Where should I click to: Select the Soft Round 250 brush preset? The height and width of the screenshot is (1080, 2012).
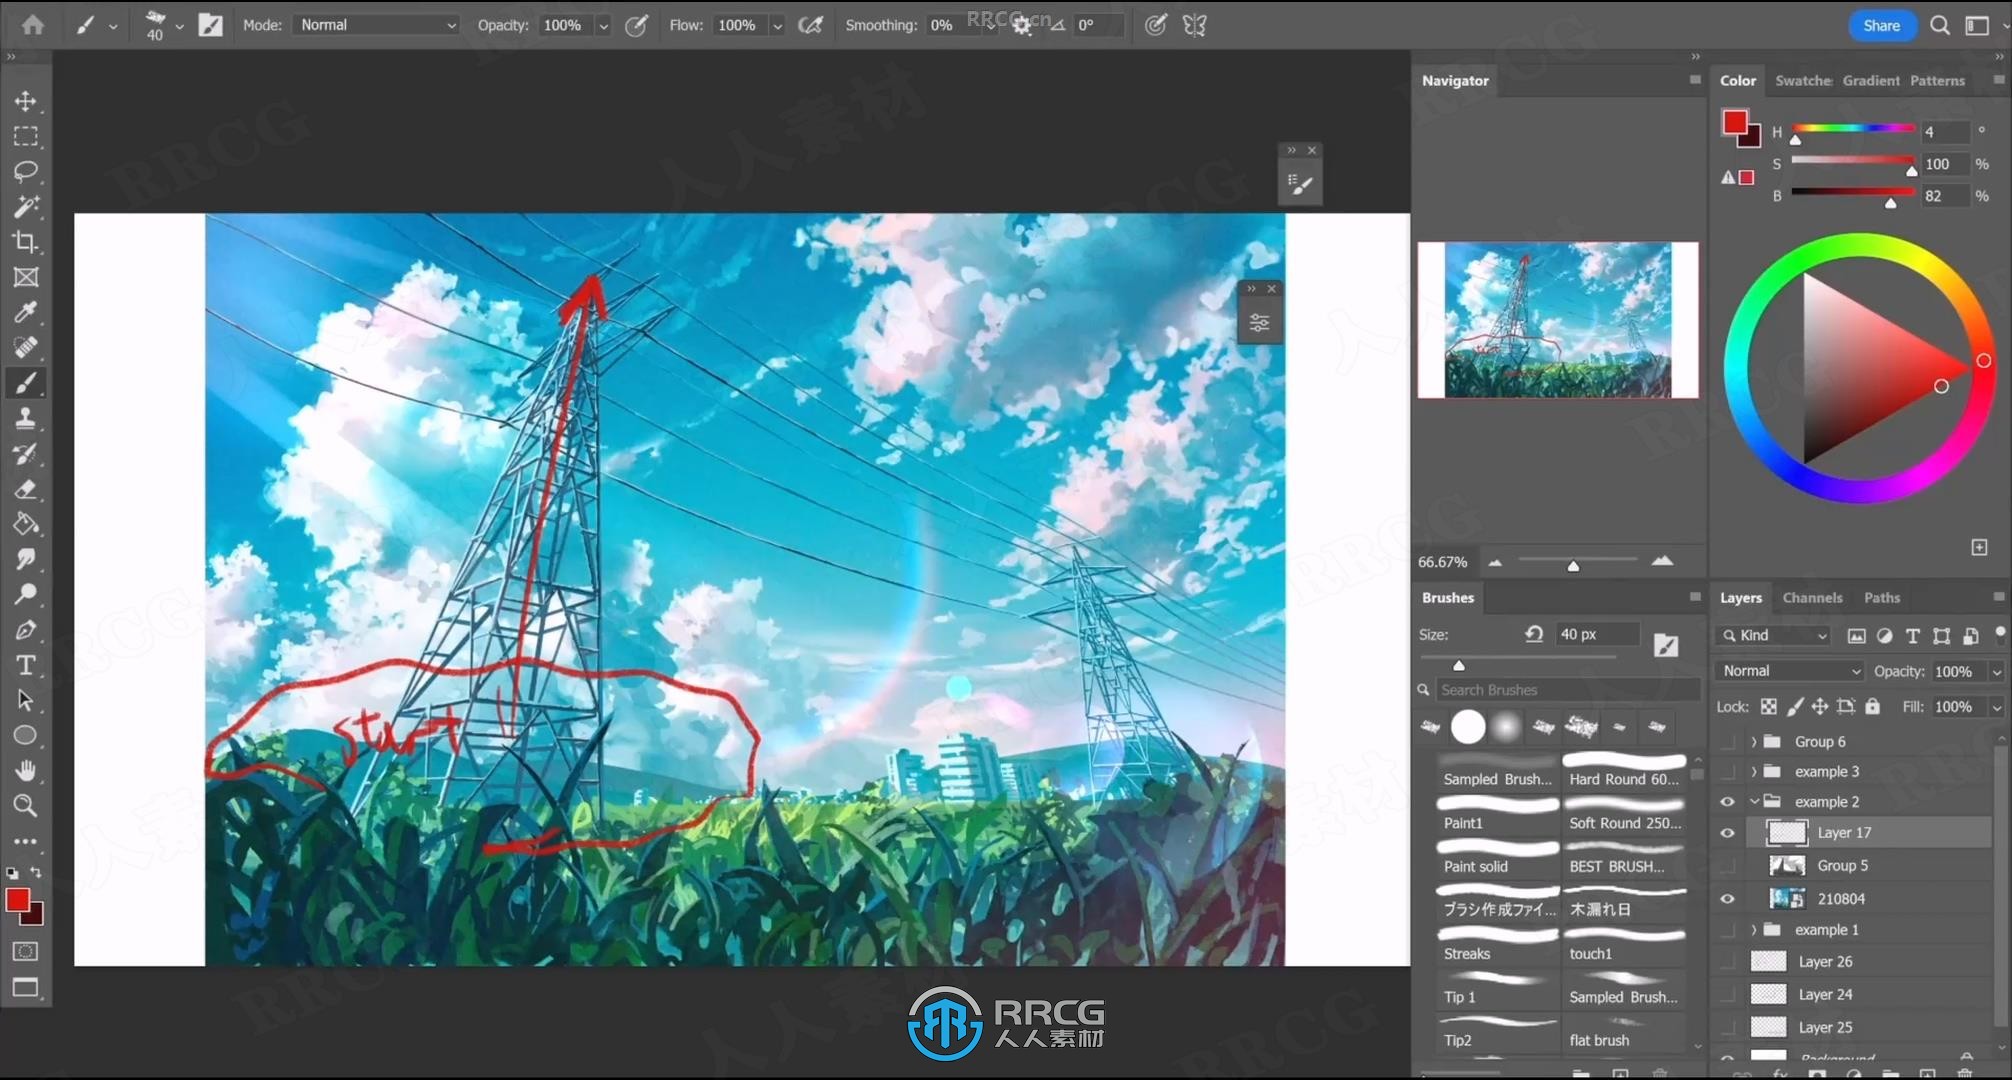pyautogui.click(x=1624, y=814)
